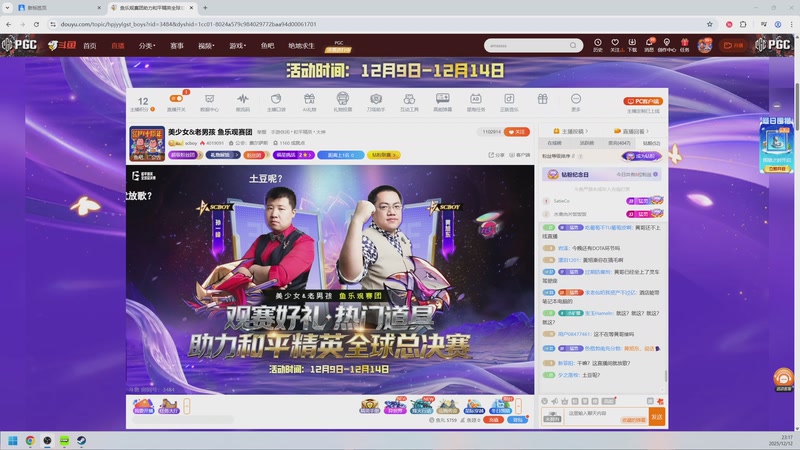This screenshot has width=800, height=450.
Task: Open the 任务 task gift icon
Action: click(x=685, y=45)
